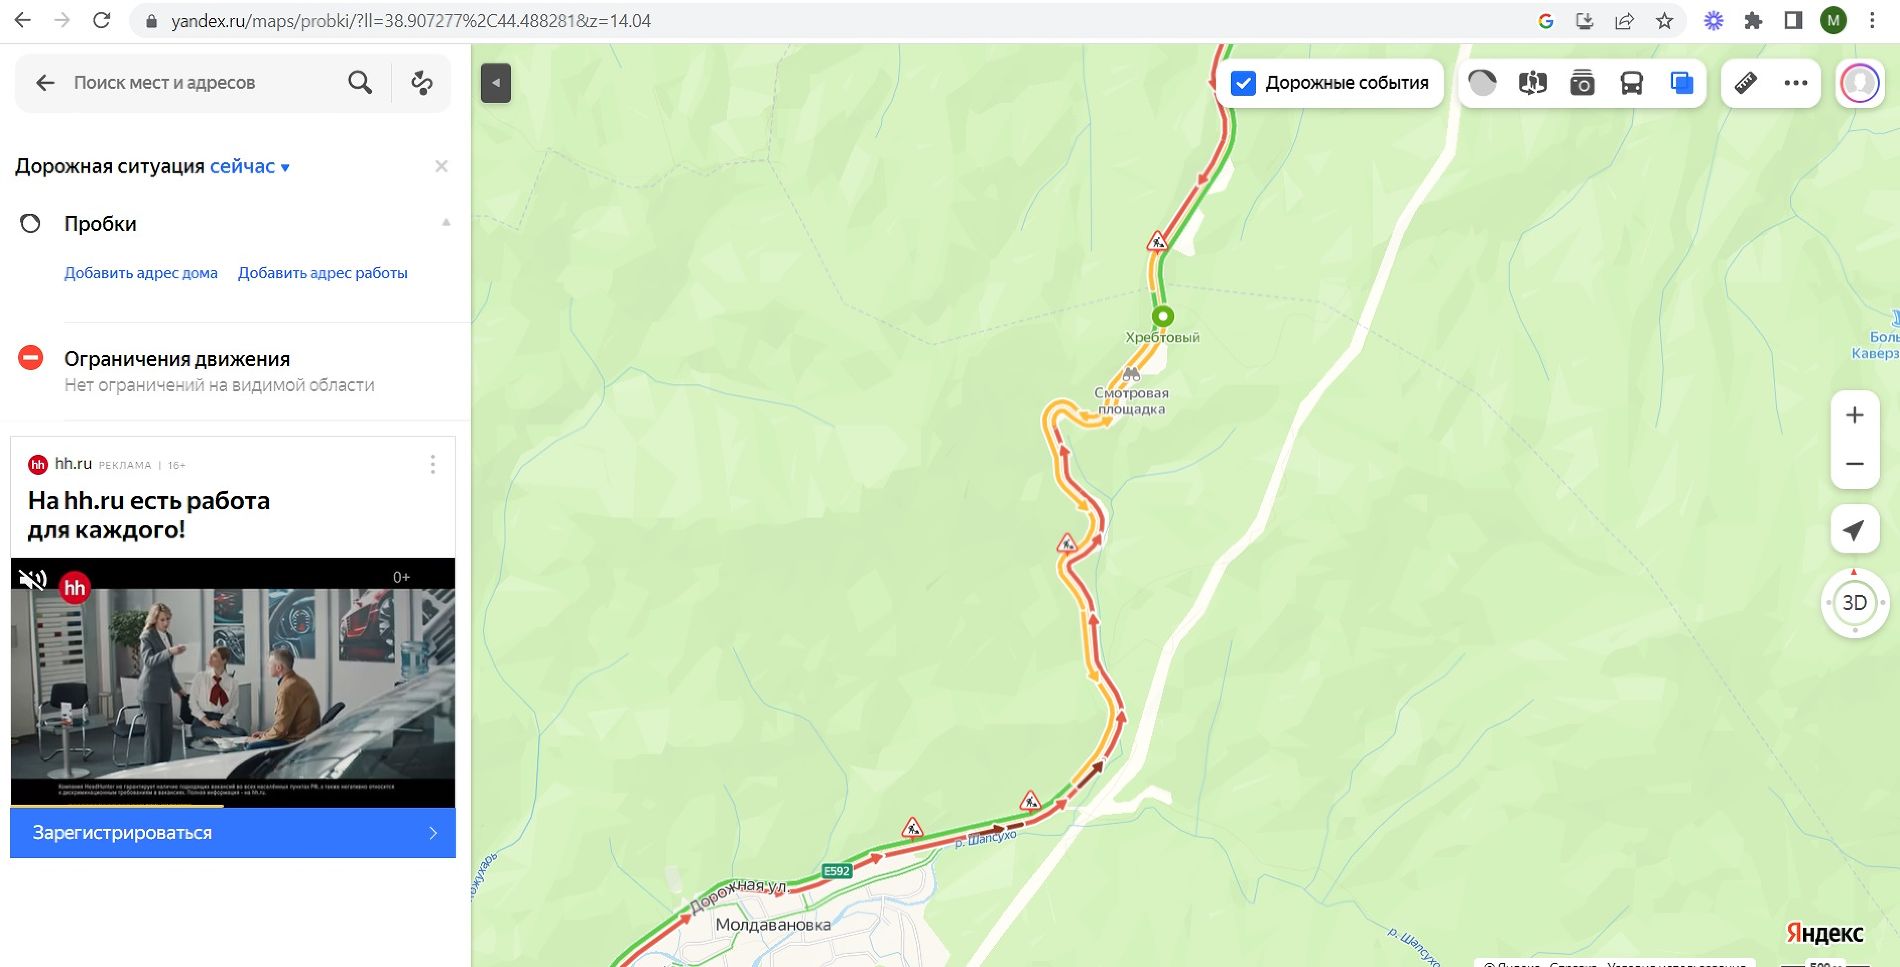Open the map layers selector icon

1682,83
